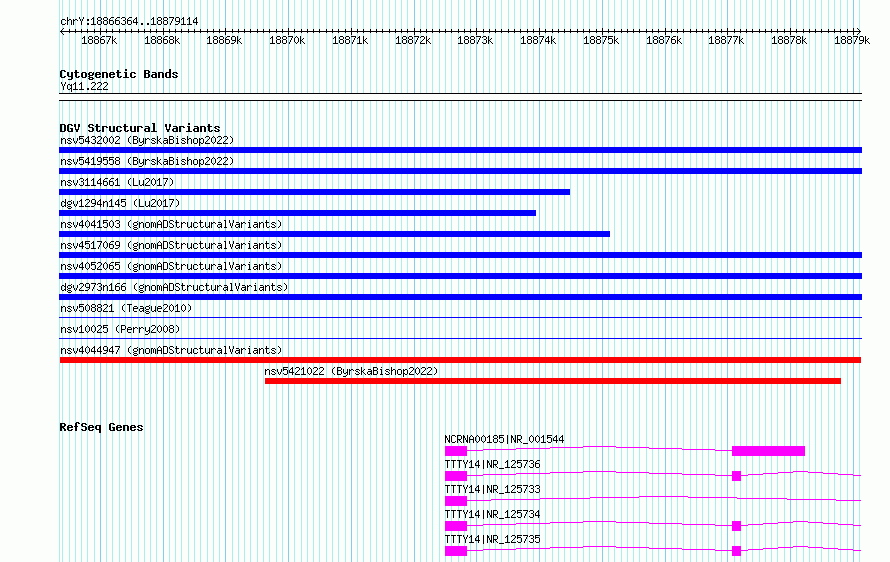Click the 18879k ruler mark
The image size is (890, 562).
[852, 40]
